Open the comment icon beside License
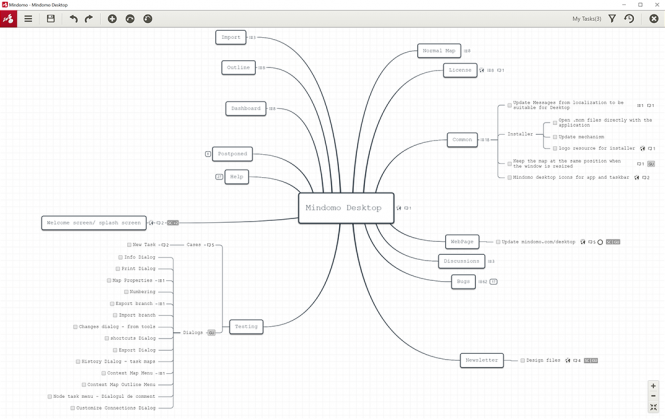 (x=500, y=70)
